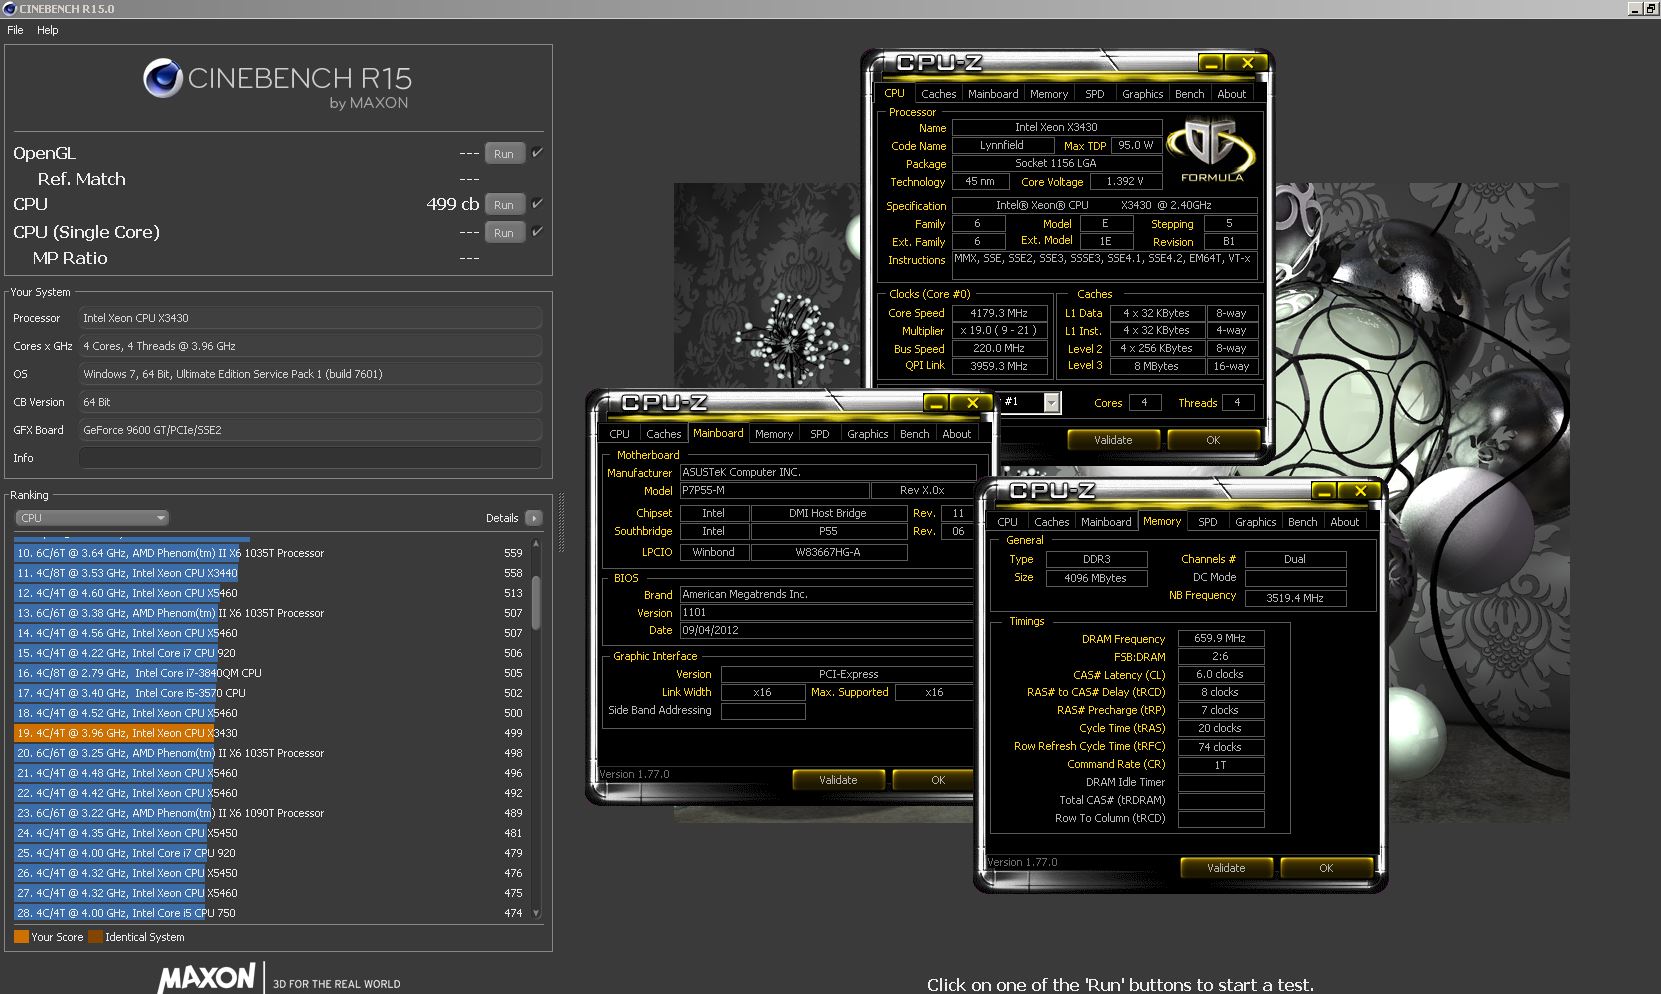Screen dimensions: 1661x994
Task: Click Validate in the CPU-Z Mainboard window
Action: pos(838,780)
